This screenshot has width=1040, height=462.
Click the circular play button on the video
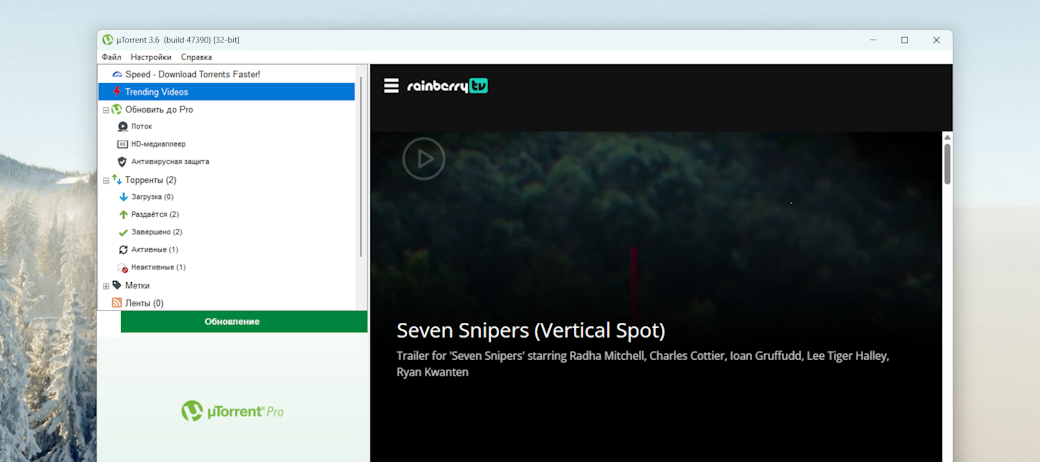pos(424,158)
